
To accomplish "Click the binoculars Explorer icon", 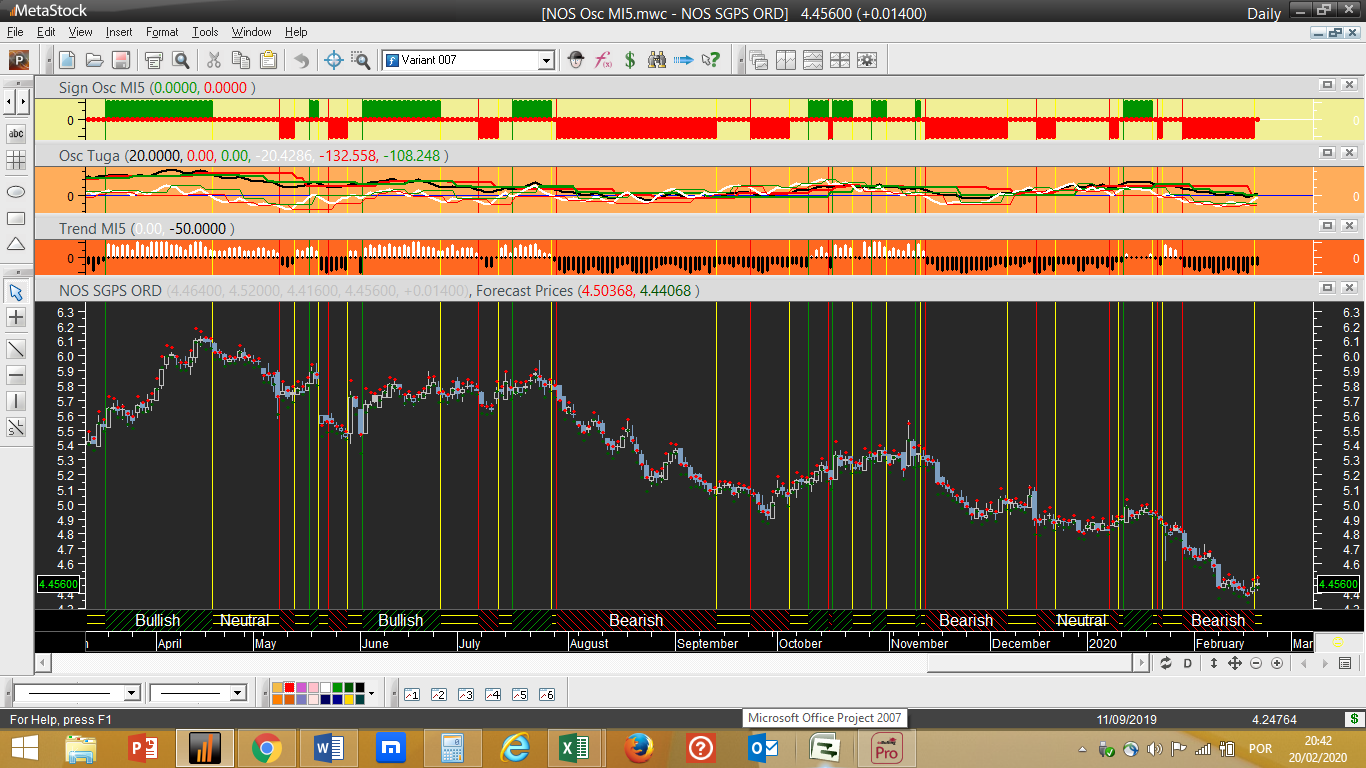I will point(657,60).
